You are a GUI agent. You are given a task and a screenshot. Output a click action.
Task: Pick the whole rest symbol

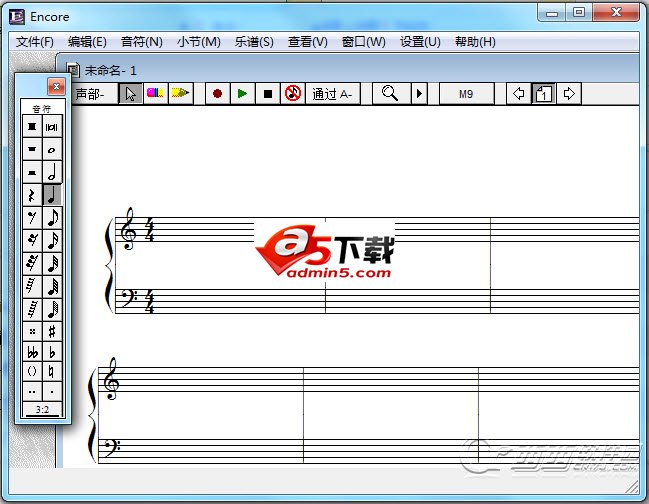click(x=32, y=149)
